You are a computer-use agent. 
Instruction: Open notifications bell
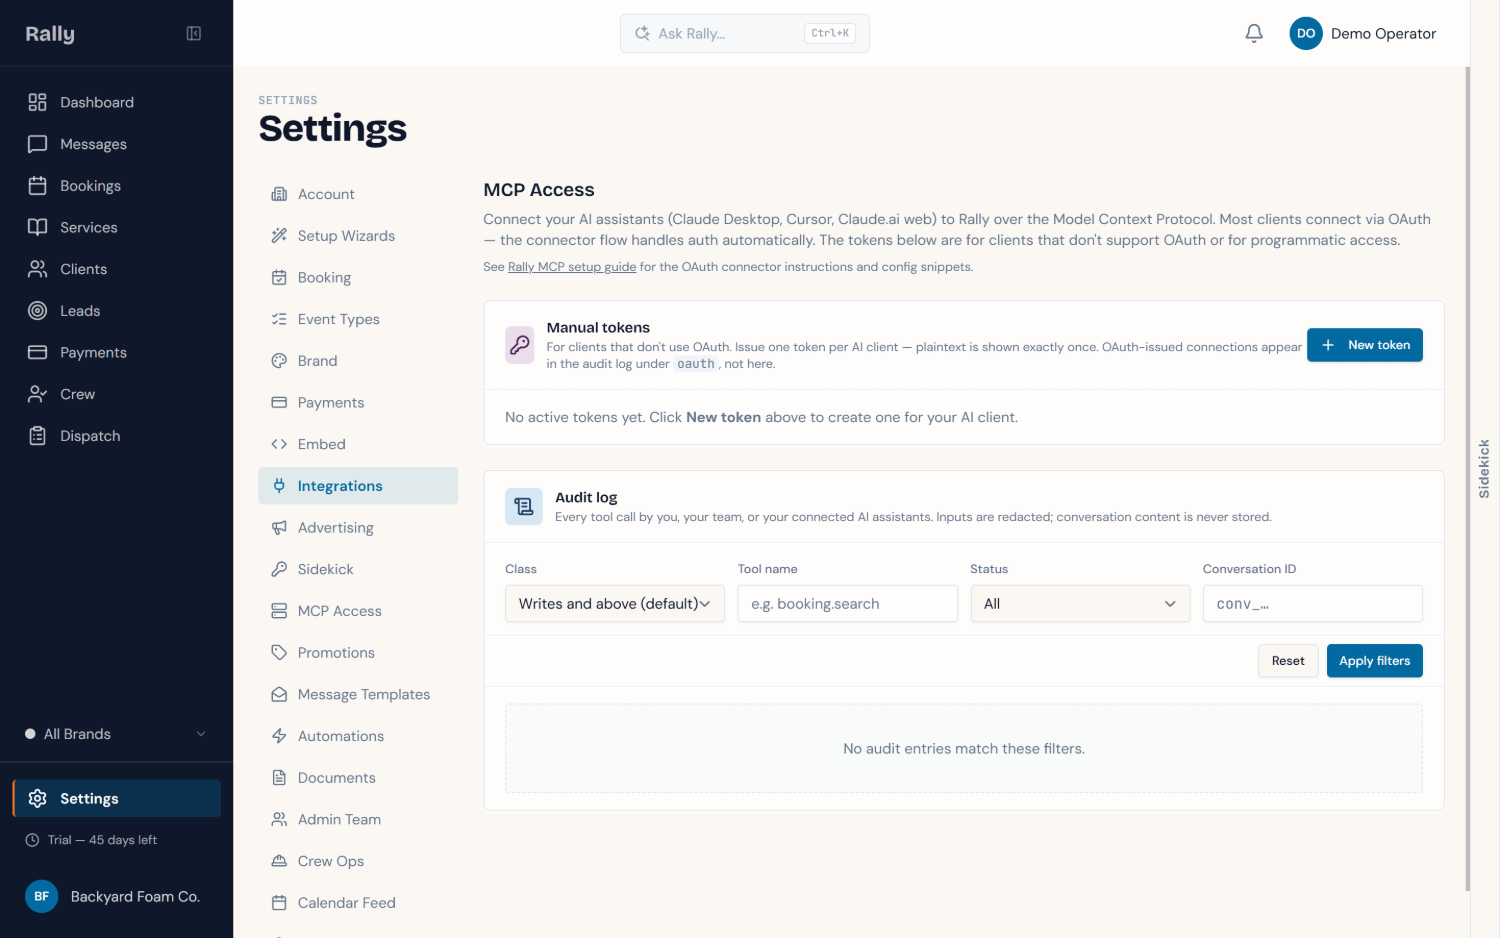point(1254,33)
